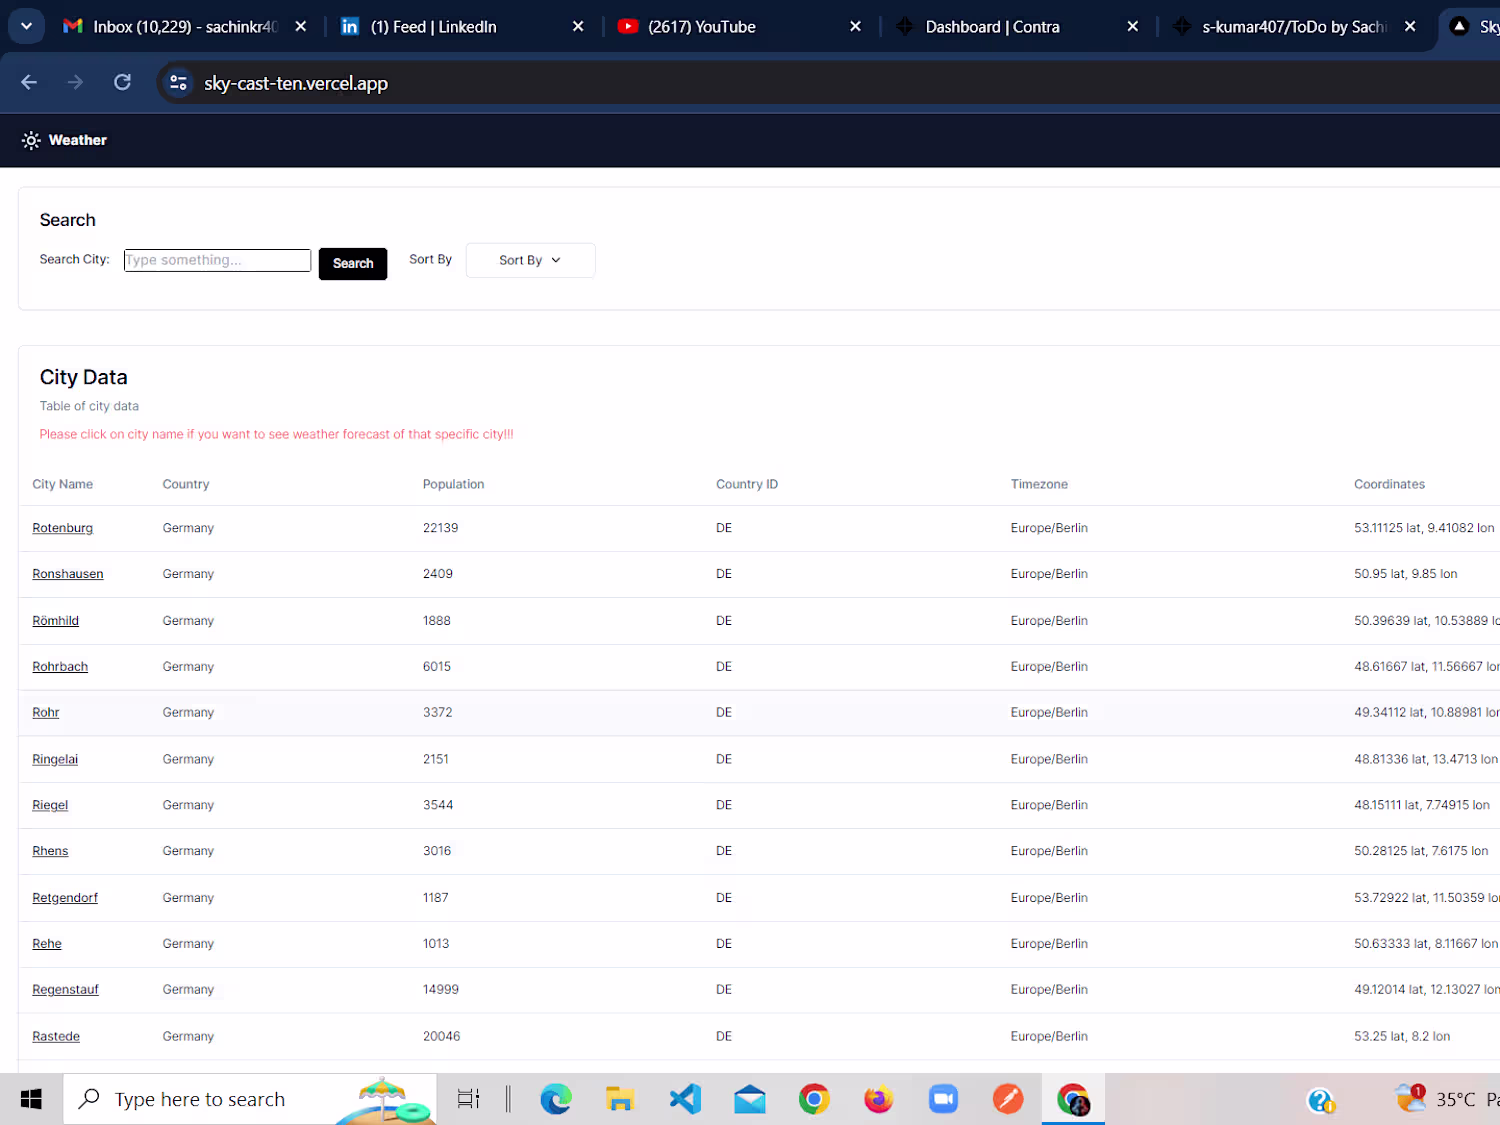Open the Riegel city link
This screenshot has height=1125, width=1500.
point(50,805)
